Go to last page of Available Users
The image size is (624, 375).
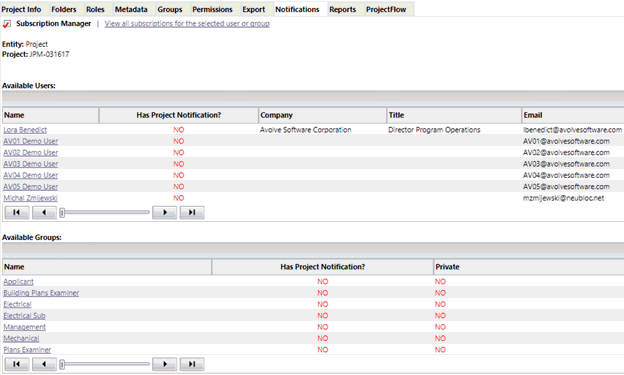[192, 213]
